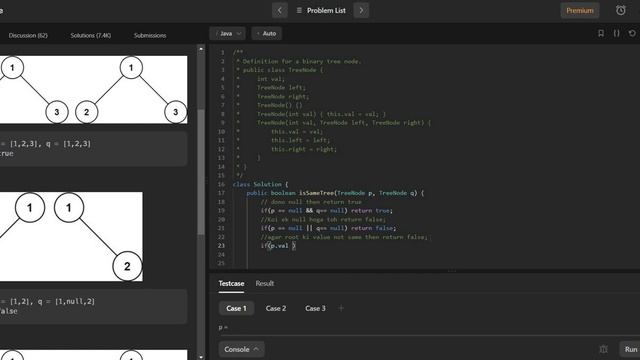640x360 pixels.
Task: Click line 19 return true statement
Action: 372,211
